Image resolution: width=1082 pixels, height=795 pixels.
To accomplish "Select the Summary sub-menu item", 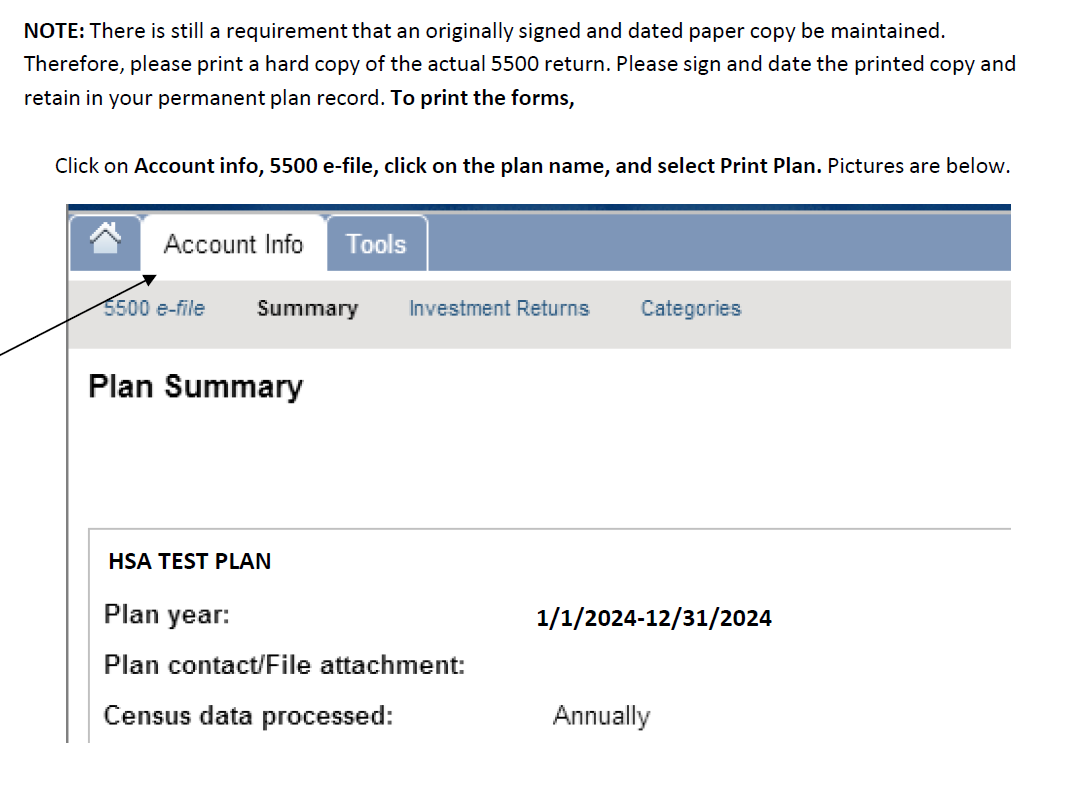I will [307, 308].
